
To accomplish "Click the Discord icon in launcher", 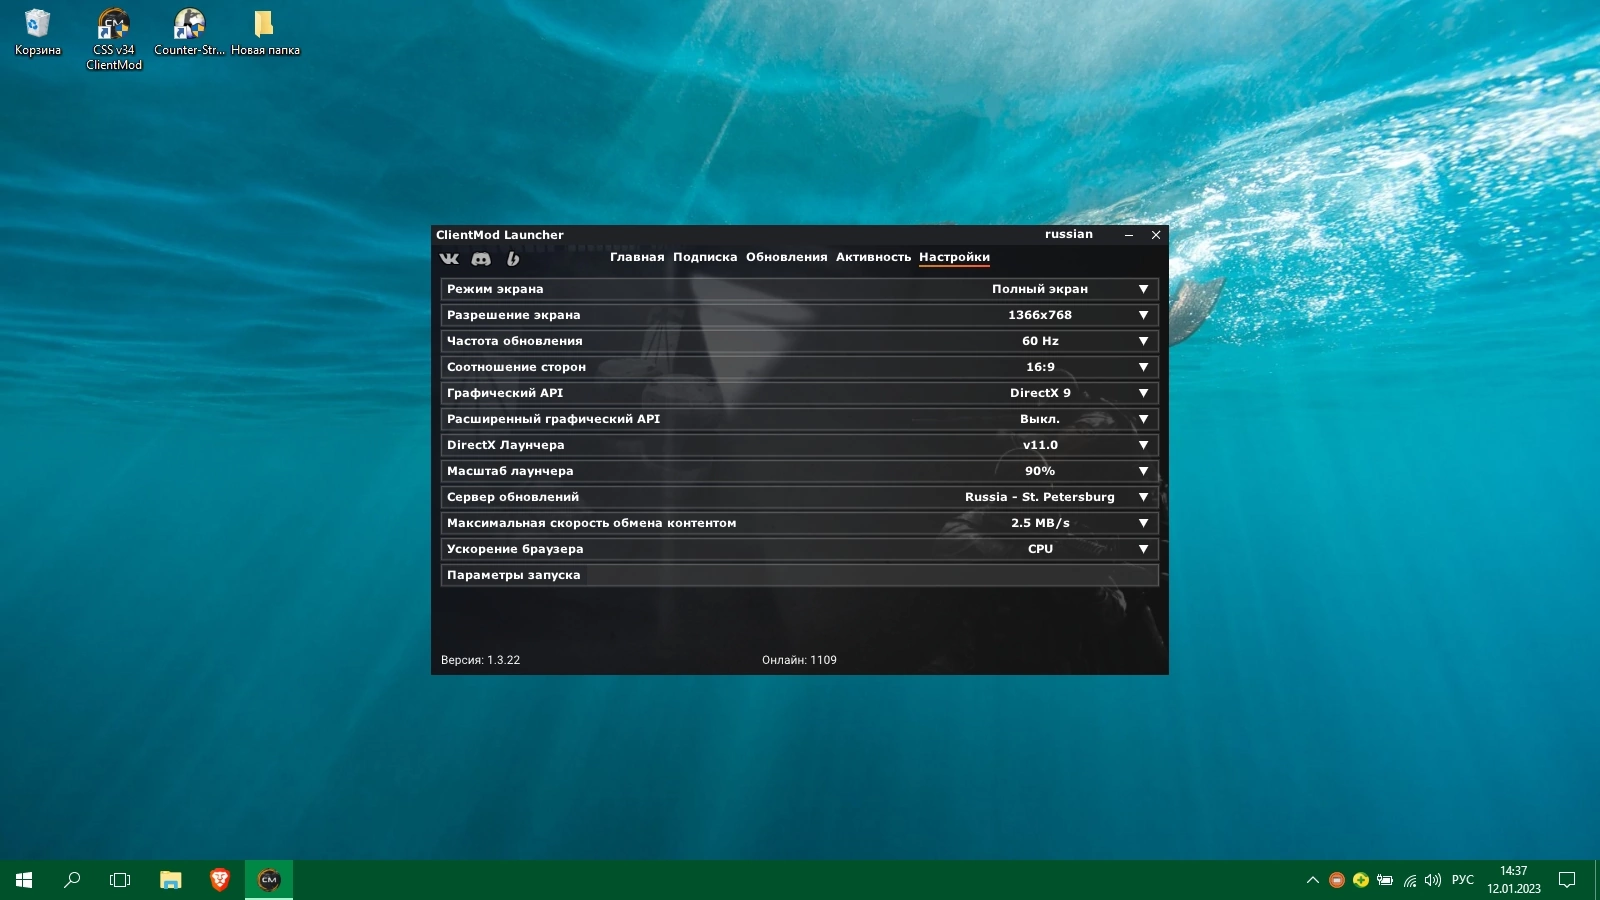I will (x=481, y=259).
